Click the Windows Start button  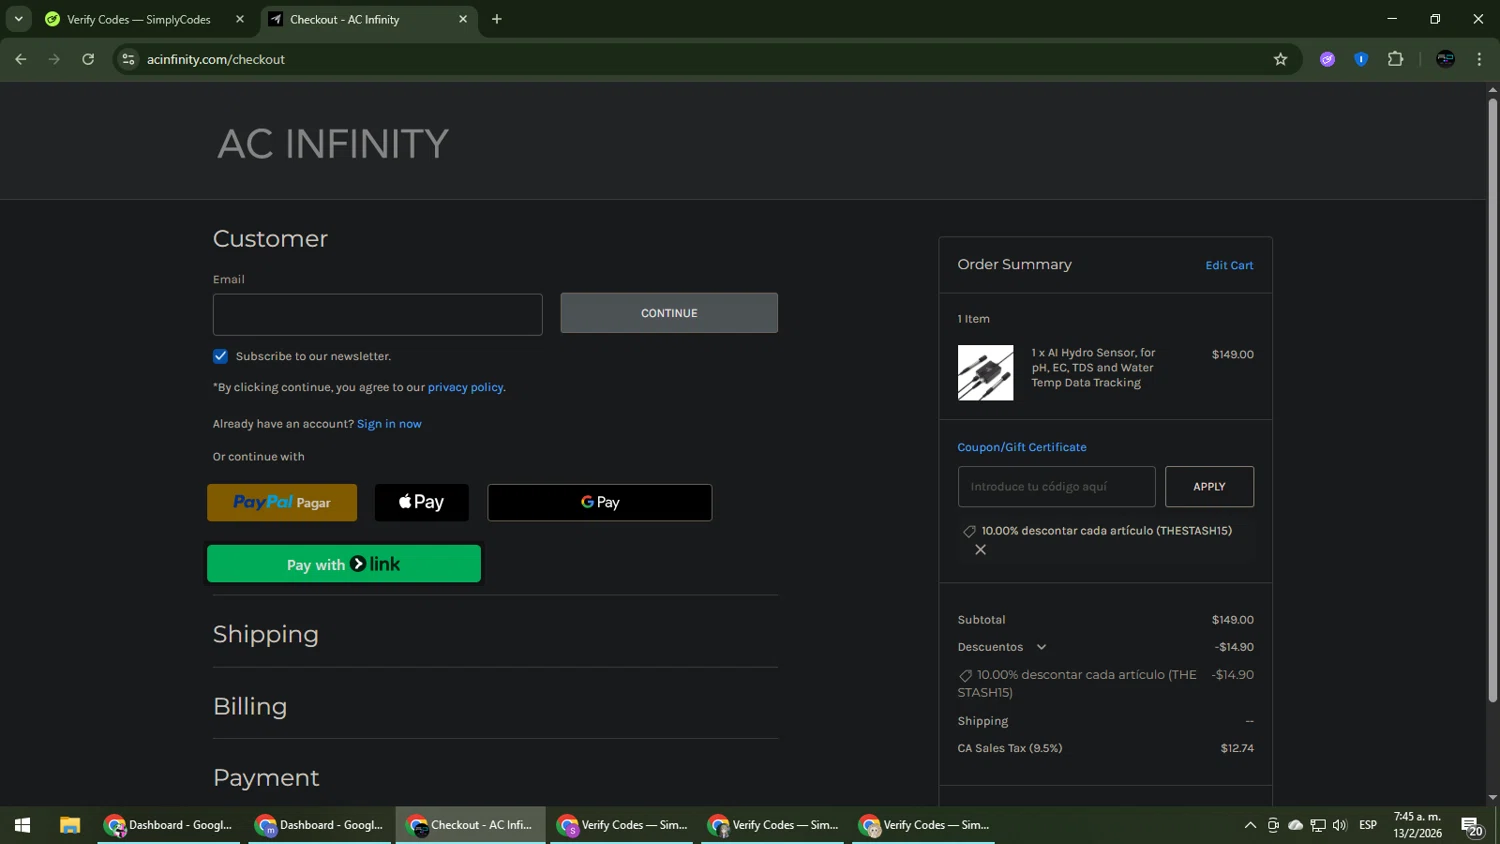(22, 825)
